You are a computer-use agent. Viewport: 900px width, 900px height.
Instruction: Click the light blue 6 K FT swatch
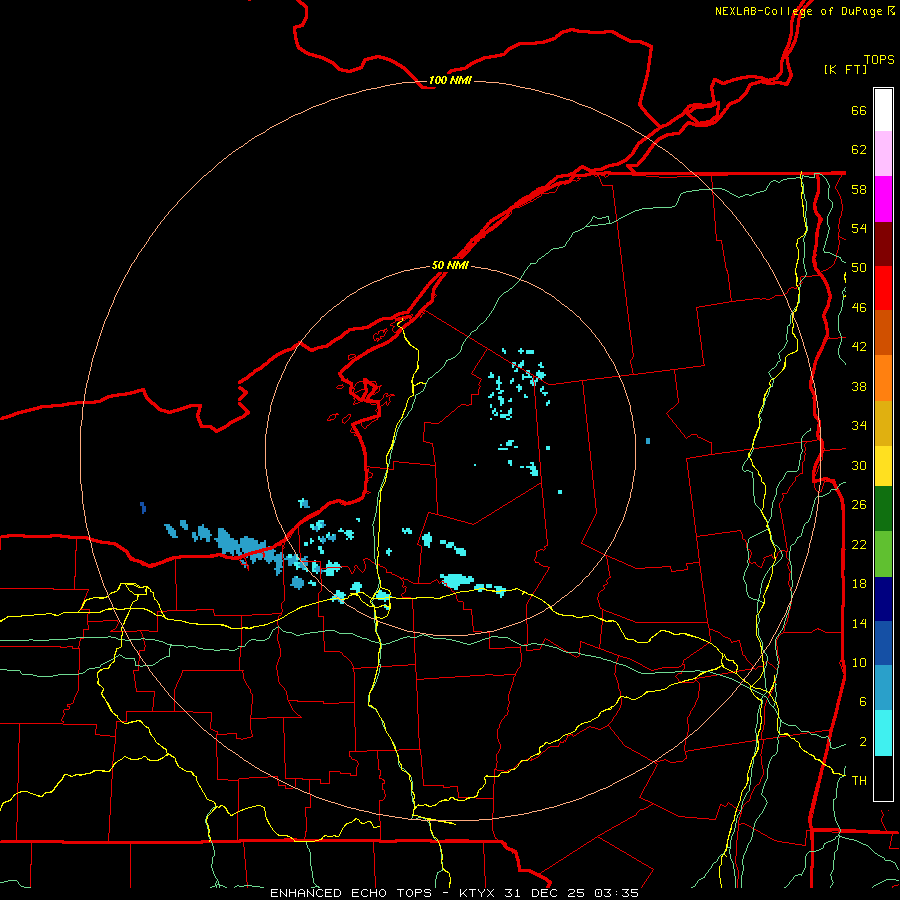coord(883,688)
